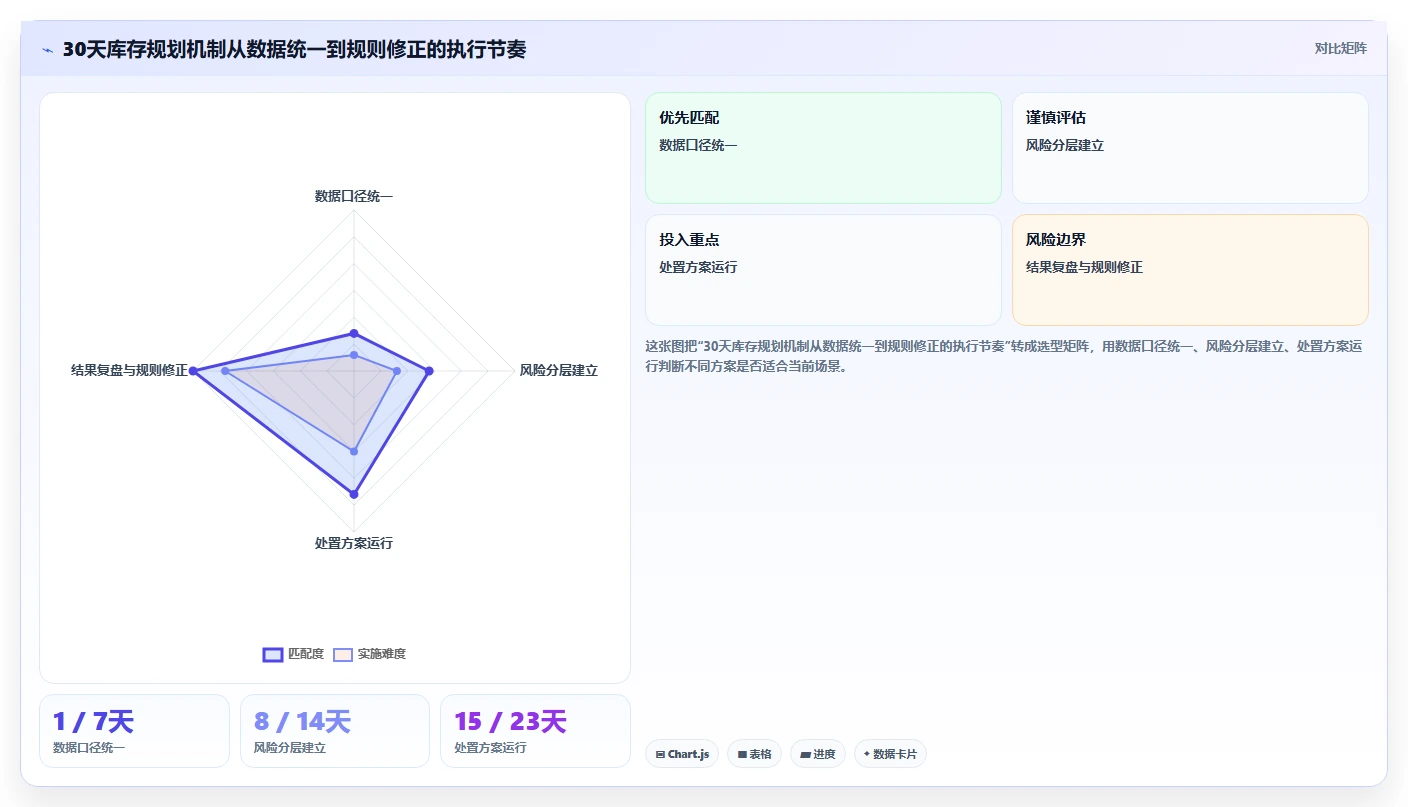The height and width of the screenshot is (807, 1408).
Task: Click the 风险边界 card
Action: 1190,270
